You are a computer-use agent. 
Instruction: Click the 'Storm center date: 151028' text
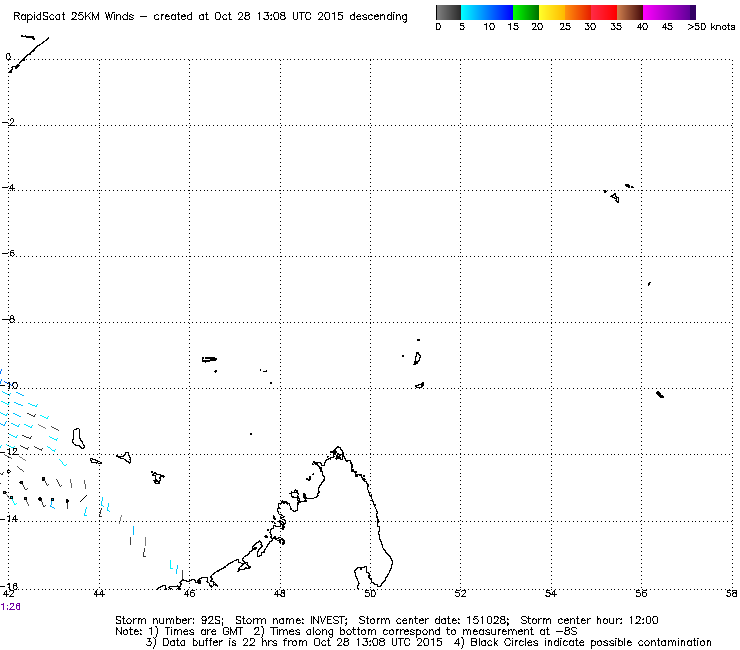(434, 620)
